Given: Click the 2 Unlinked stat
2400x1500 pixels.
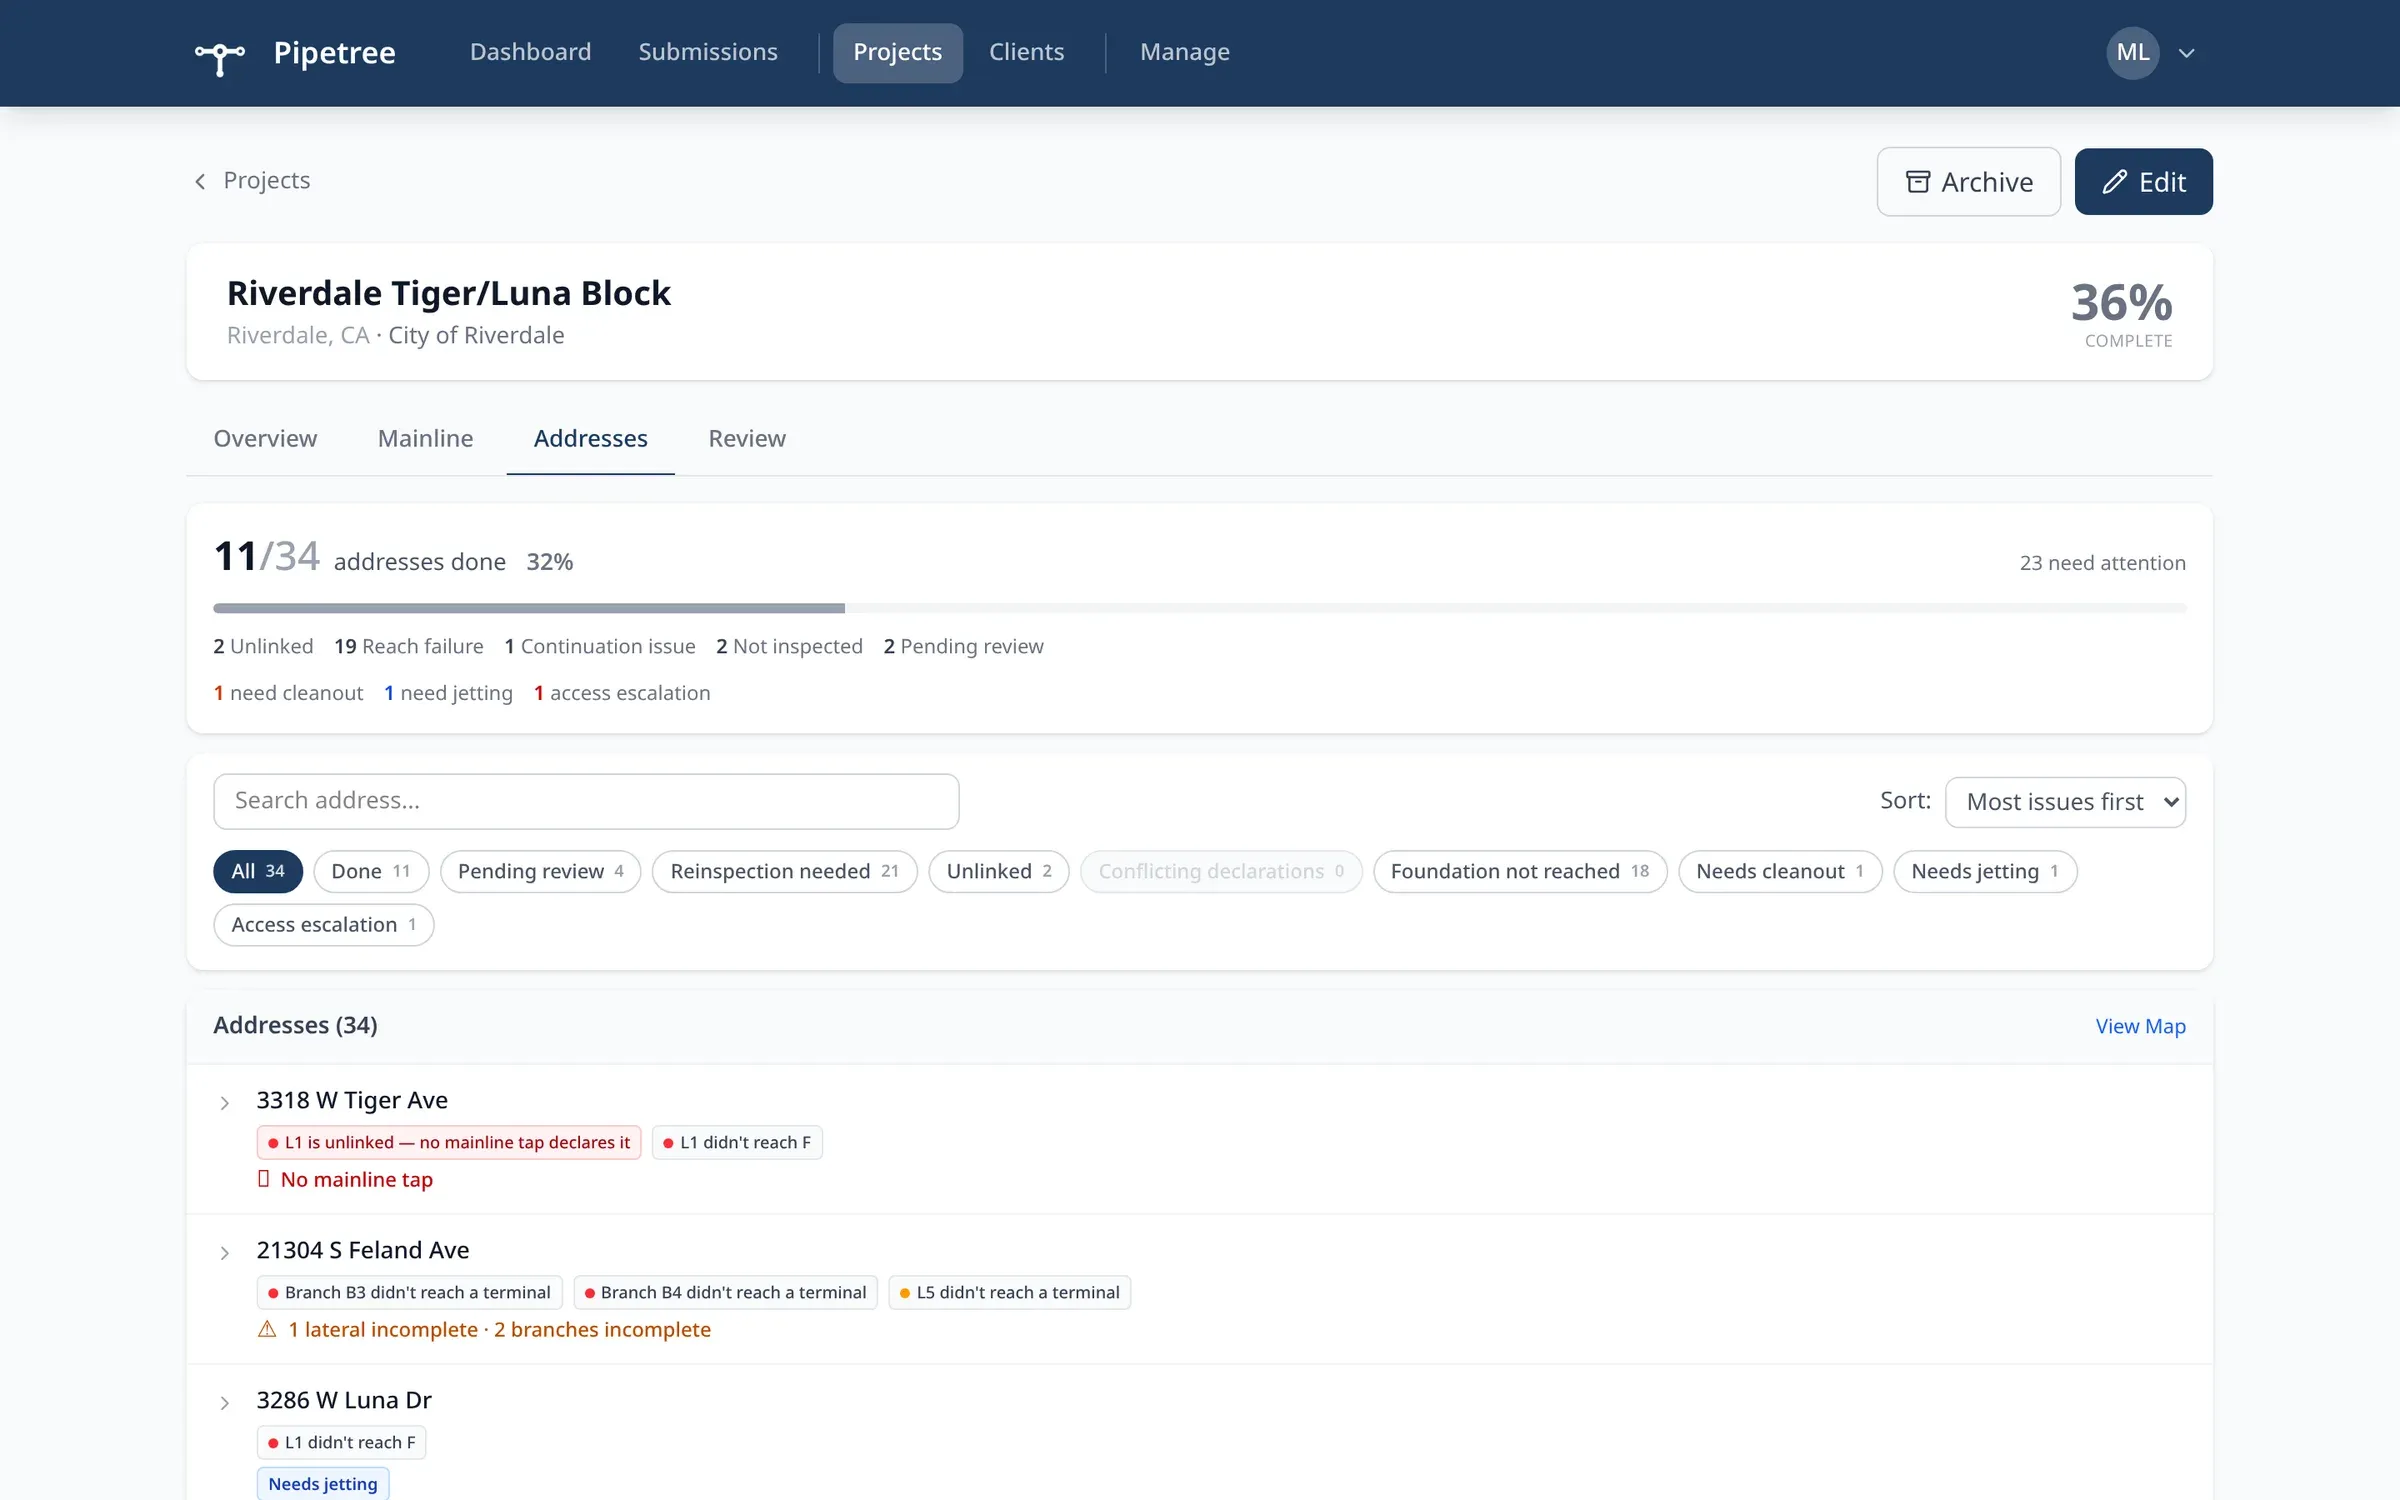Looking at the screenshot, I should point(263,647).
